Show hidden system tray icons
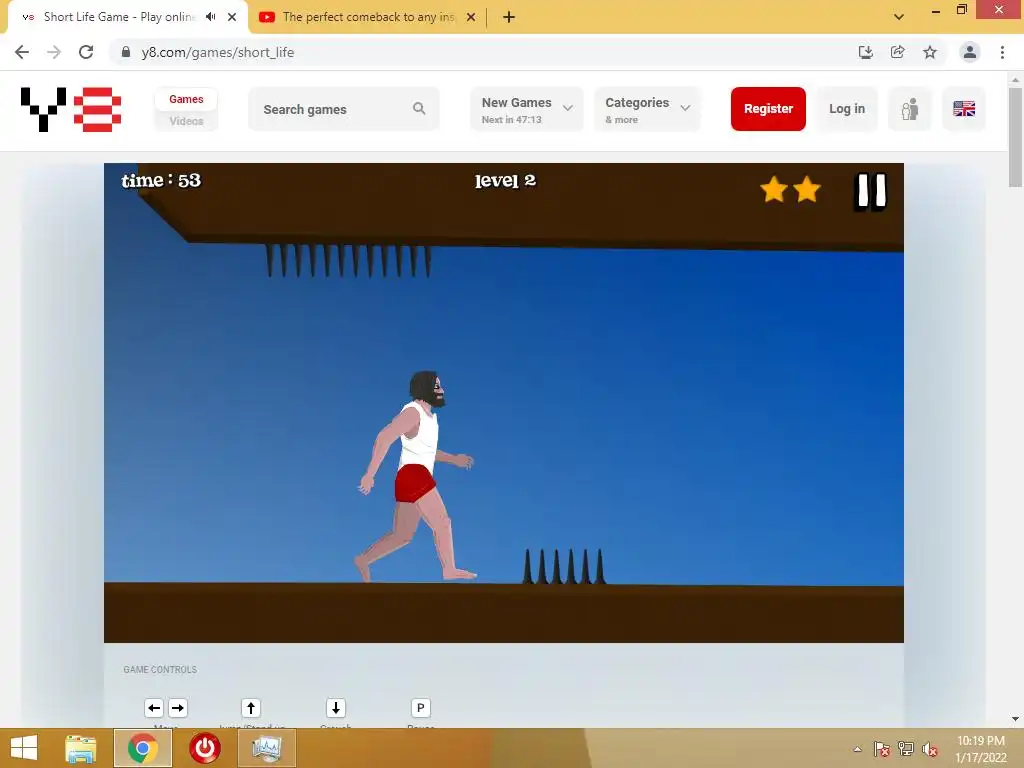 (x=857, y=749)
